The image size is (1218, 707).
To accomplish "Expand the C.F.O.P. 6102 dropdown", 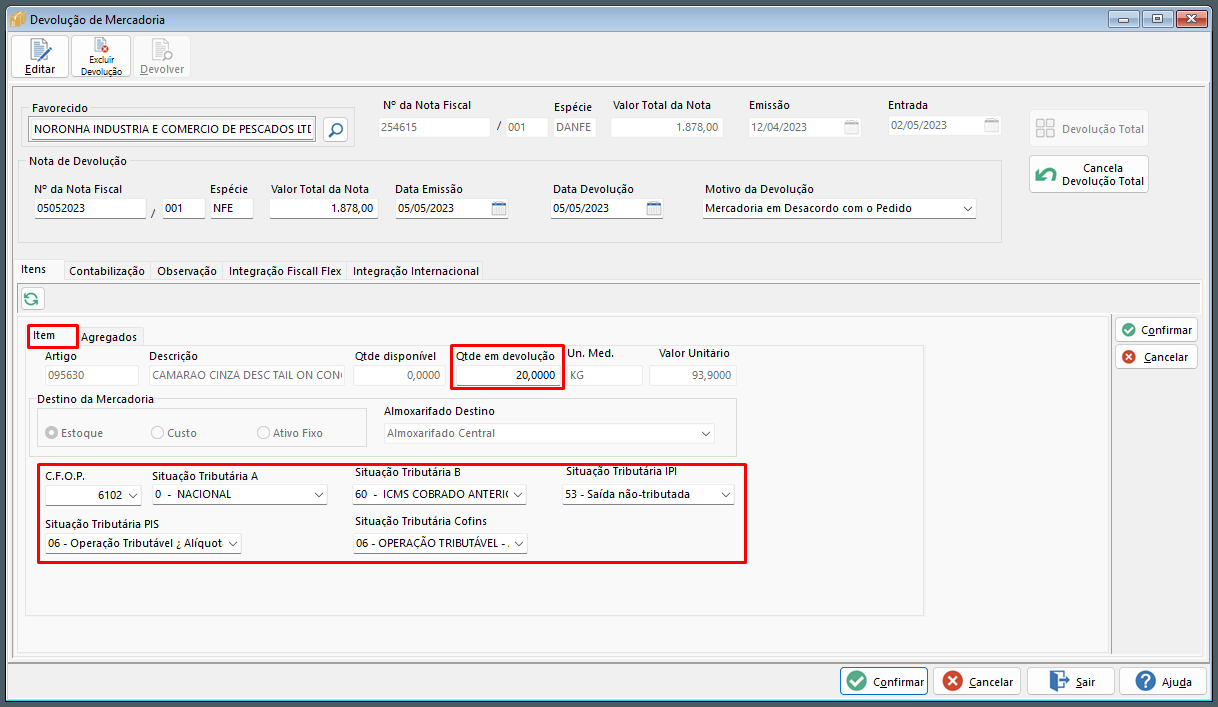I will coord(133,494).
